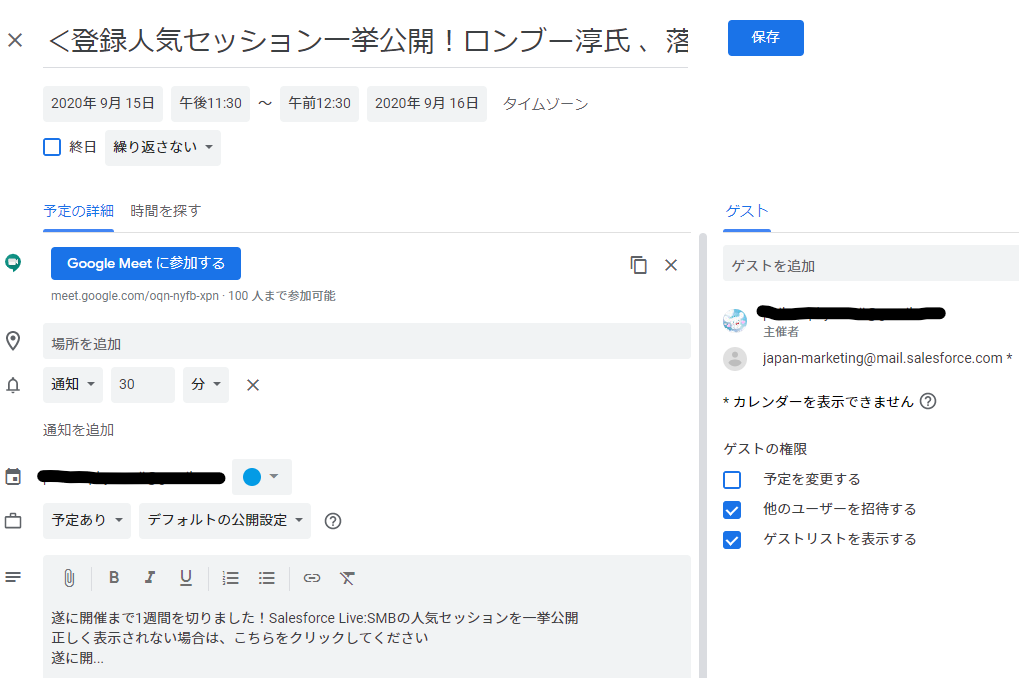Open help for visibility settings

(x=333, y=521)
